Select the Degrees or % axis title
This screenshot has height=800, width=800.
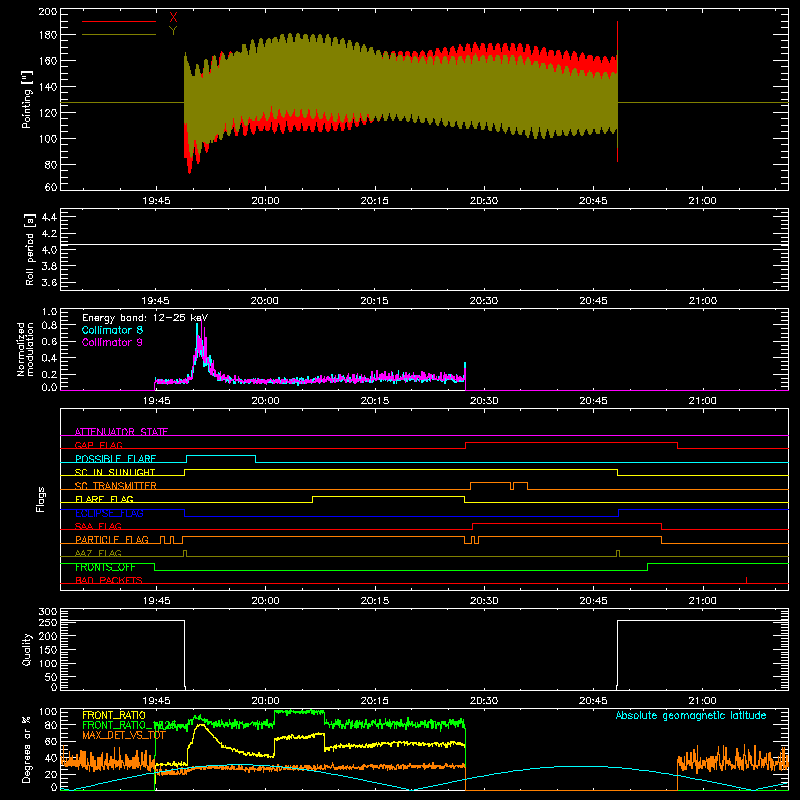[27, 749]
